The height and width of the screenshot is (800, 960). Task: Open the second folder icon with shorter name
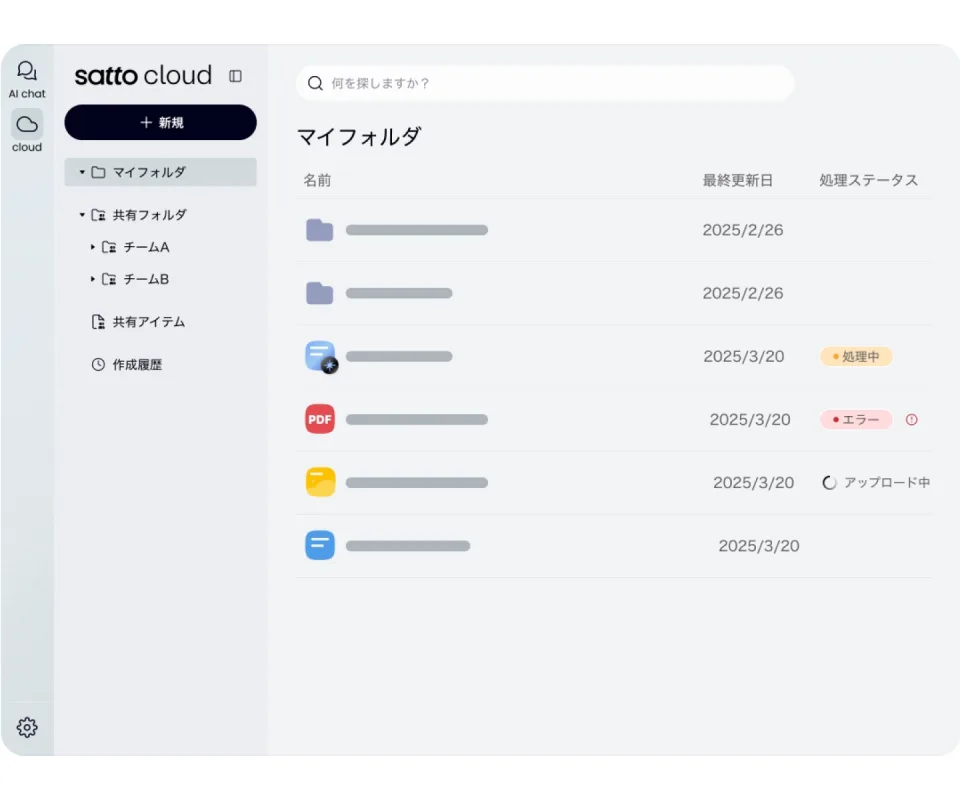click(320, 293)
